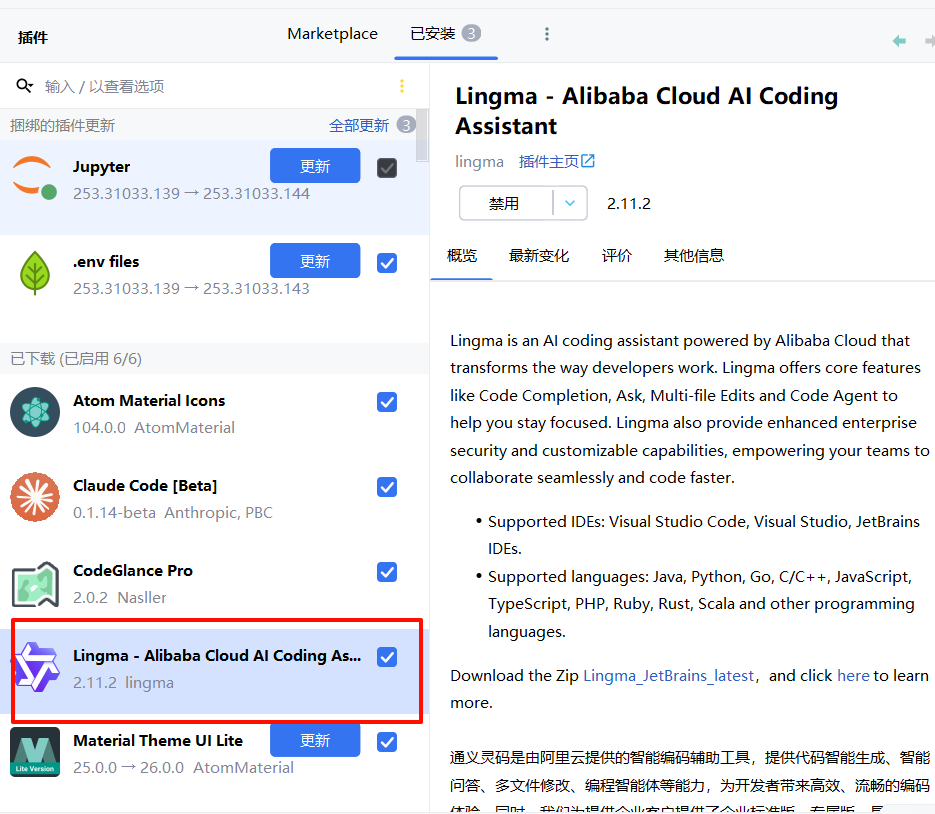935x814 pixels.
Task: Open the 评价 tab
Action: coord(617,256)
